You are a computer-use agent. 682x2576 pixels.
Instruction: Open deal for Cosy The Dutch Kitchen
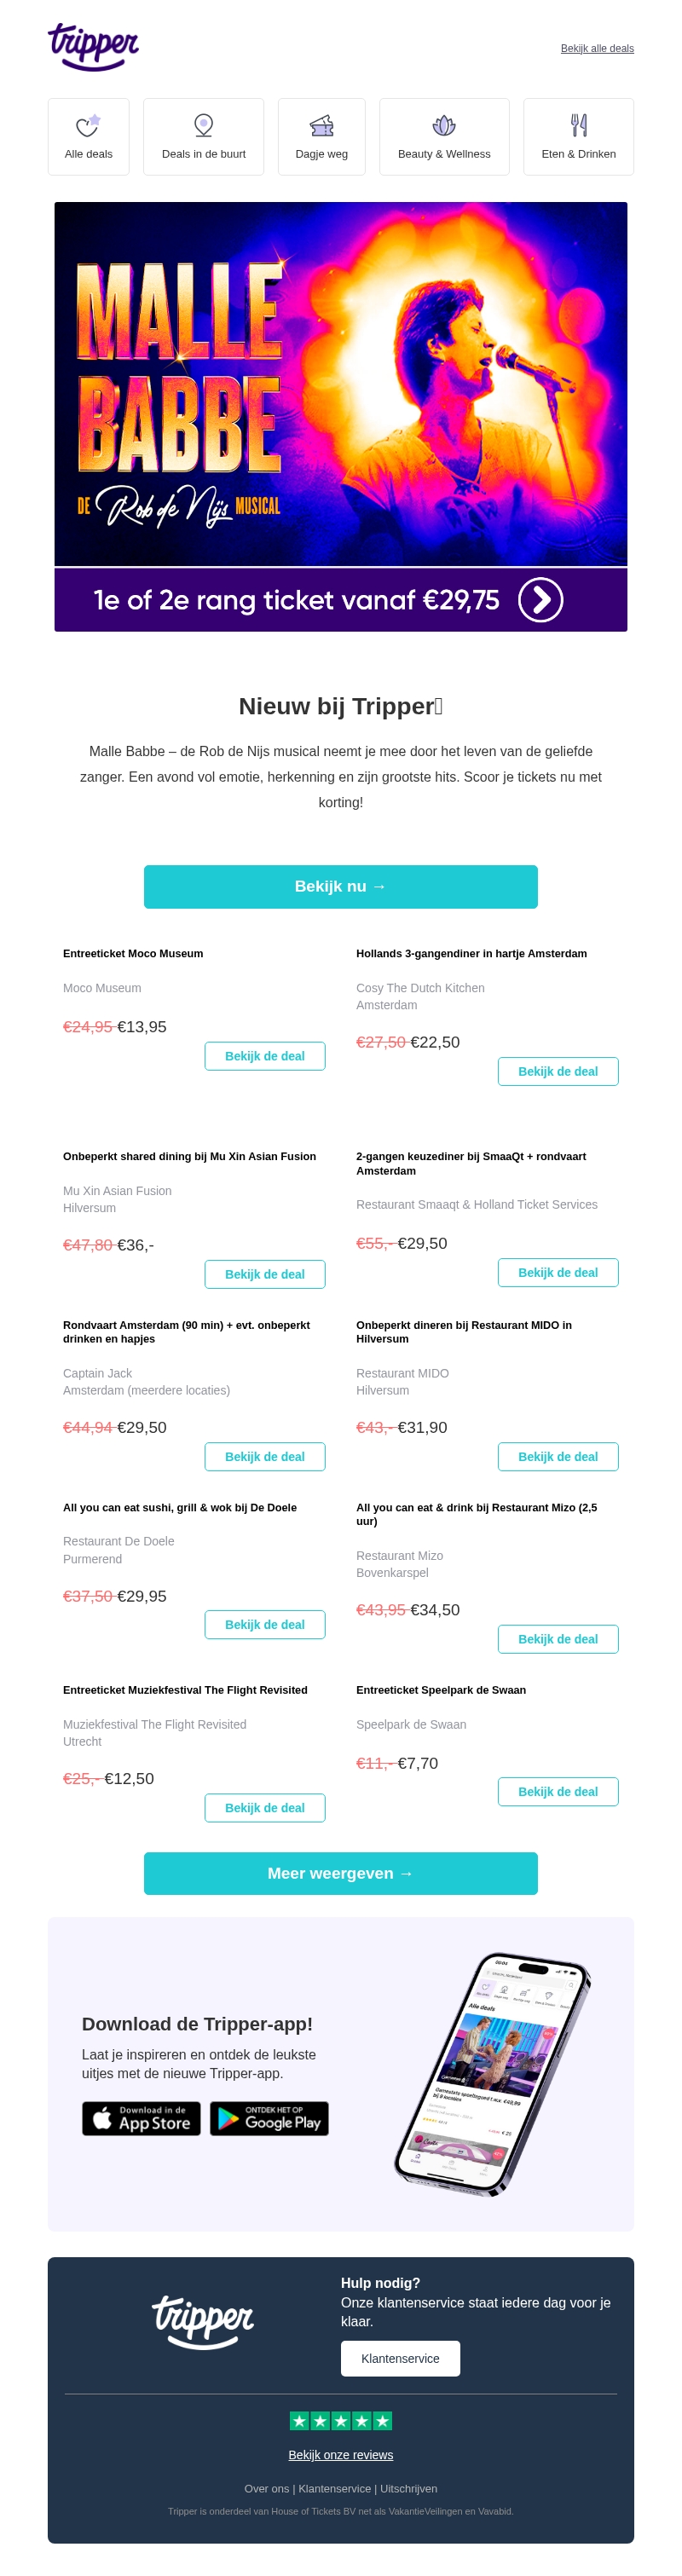(558, 1071)
